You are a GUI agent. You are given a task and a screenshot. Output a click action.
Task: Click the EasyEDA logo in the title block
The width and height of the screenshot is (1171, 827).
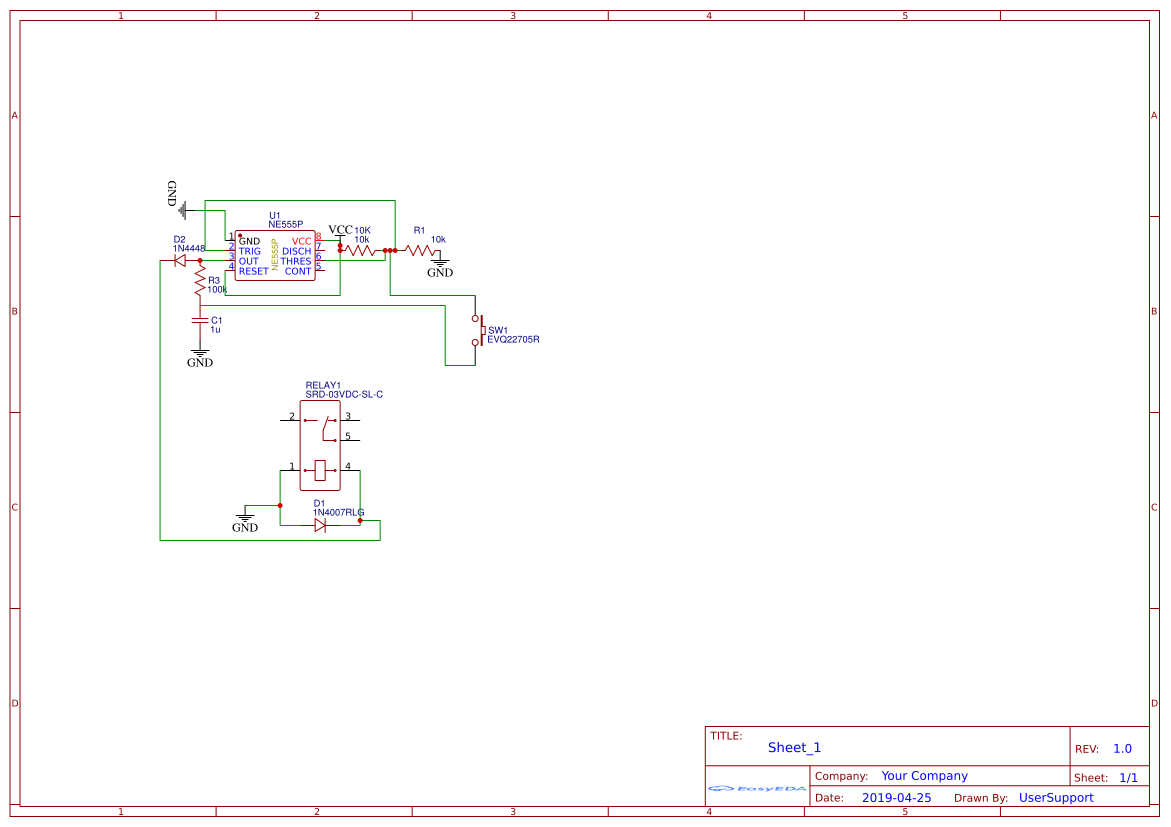[757, 788]
